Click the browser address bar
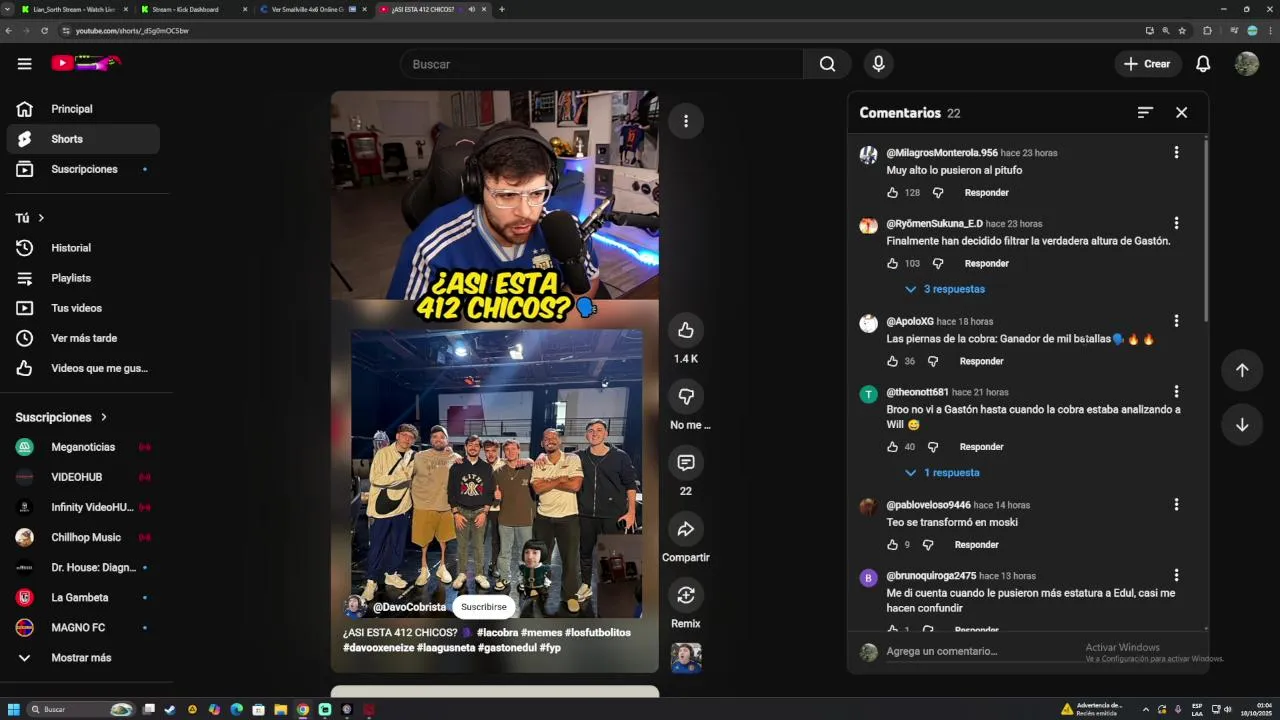This screenshot has height=720, width=1280. pyautogui.click(x=600, y=31)
